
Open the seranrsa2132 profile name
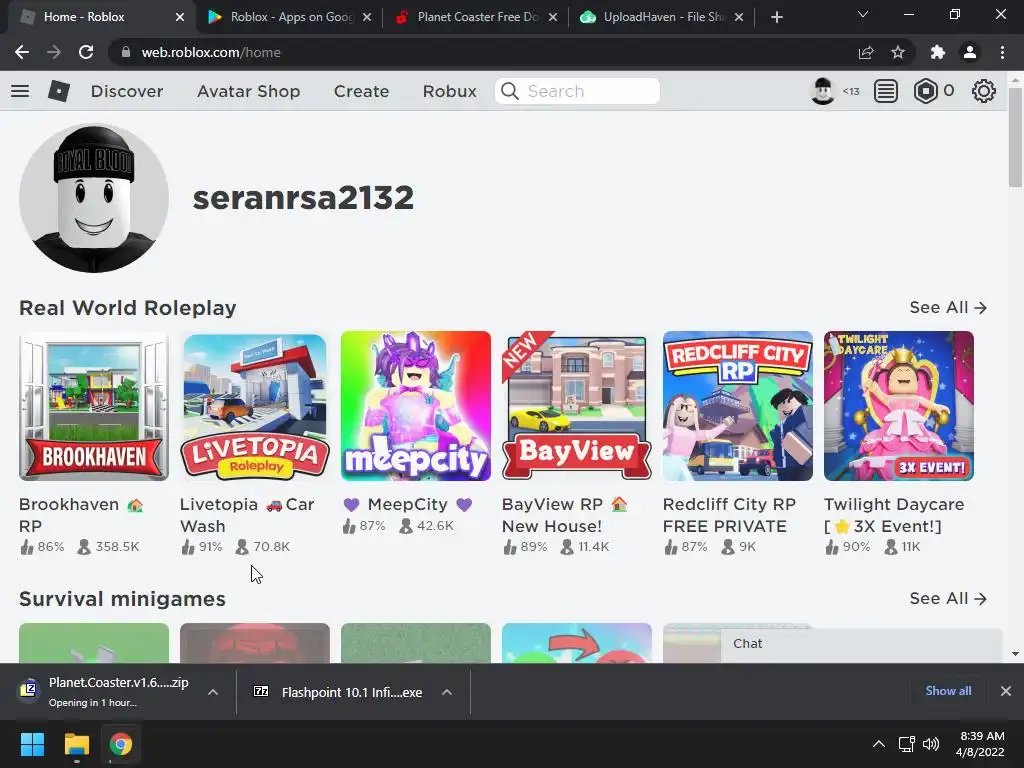click(303, 198)
